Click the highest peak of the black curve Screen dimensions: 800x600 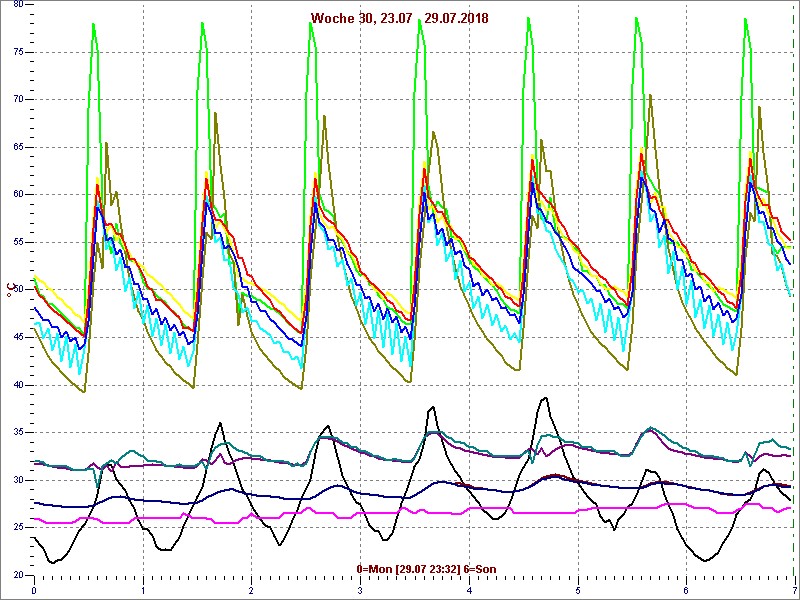543,398
